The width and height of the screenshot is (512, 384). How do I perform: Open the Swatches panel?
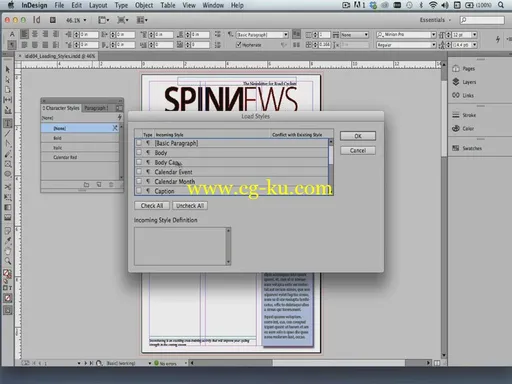pos(467,148)
